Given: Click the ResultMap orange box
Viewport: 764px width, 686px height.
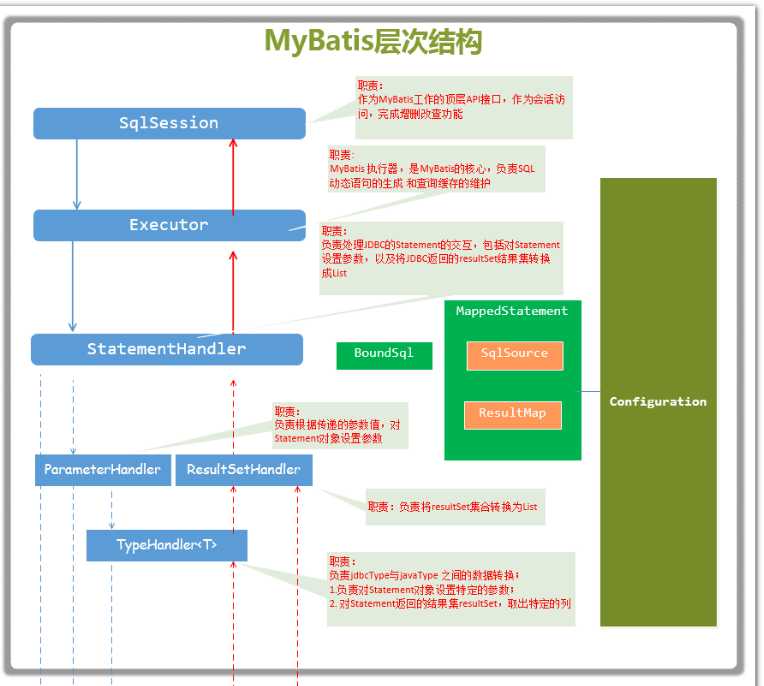Looking at the screenshot, I should pyautogui.click(x=513, y=415).
